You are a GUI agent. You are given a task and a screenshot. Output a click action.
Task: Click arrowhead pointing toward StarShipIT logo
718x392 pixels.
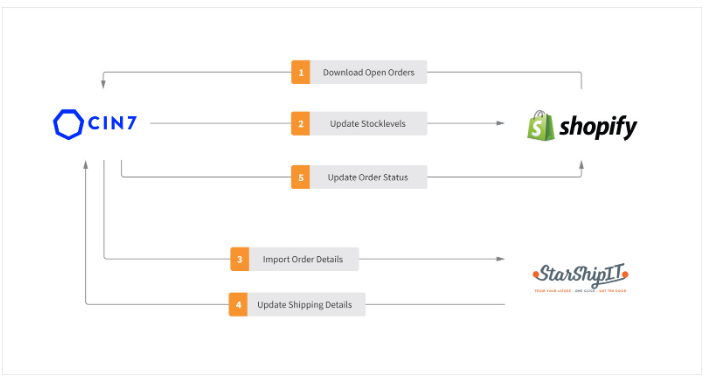[x=500, y=259]
